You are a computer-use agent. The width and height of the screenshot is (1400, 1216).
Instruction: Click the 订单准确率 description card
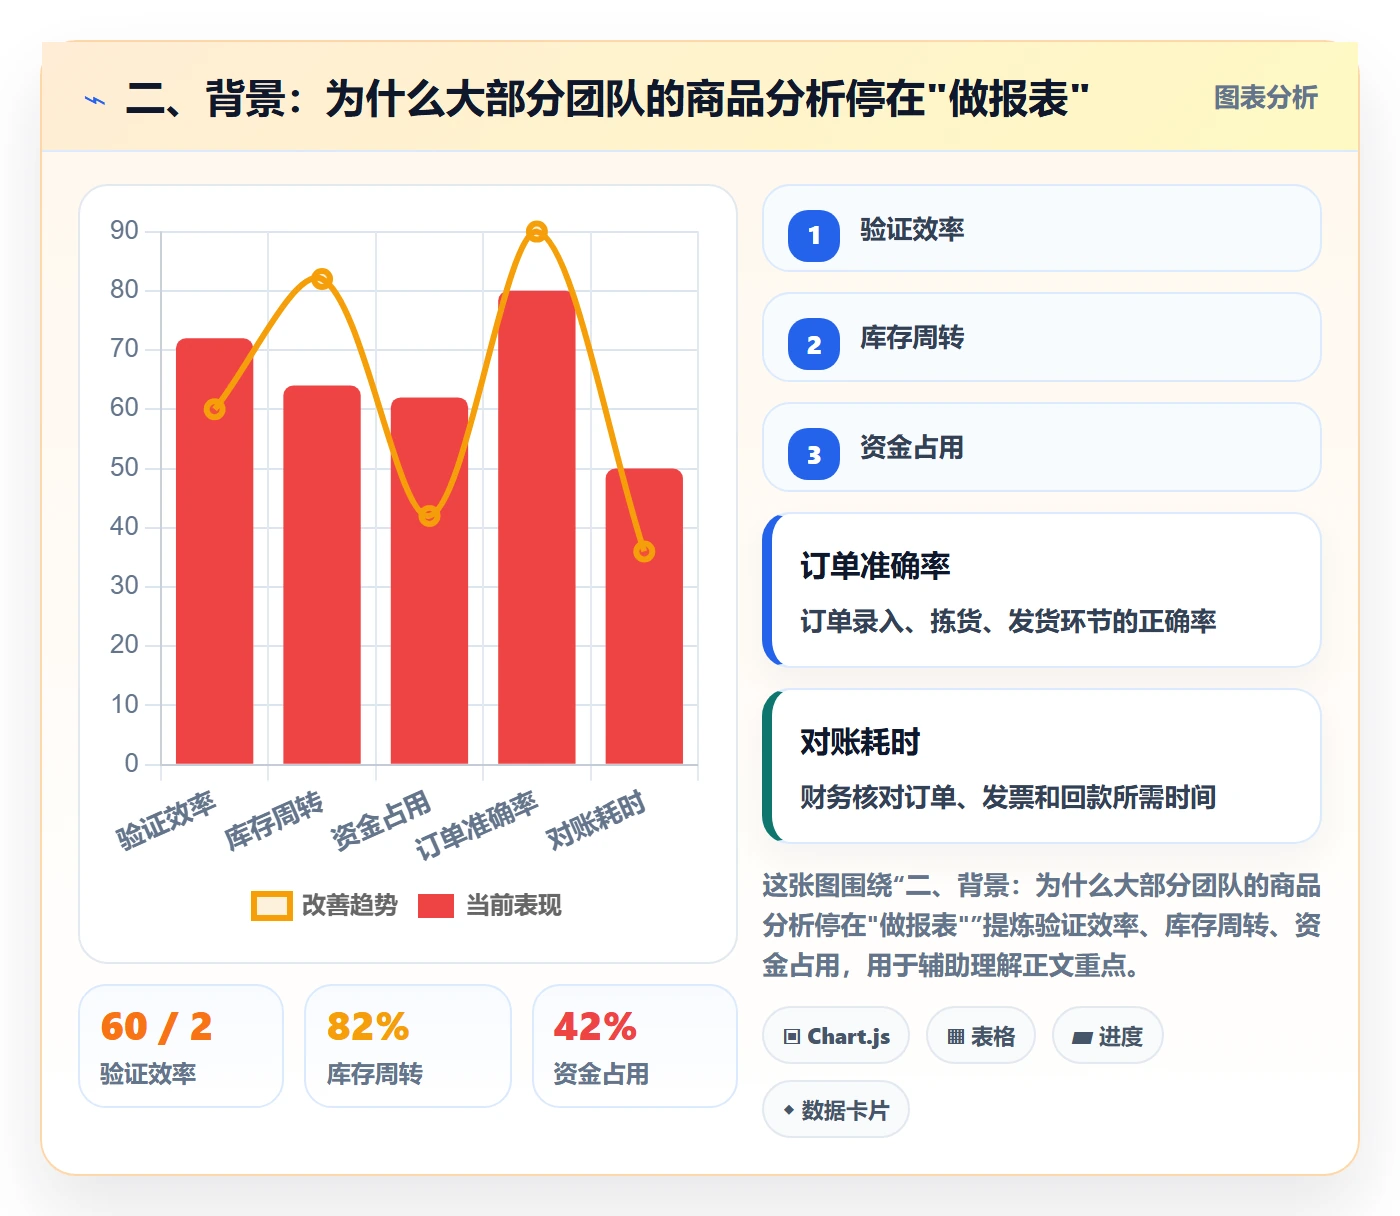1042,590
